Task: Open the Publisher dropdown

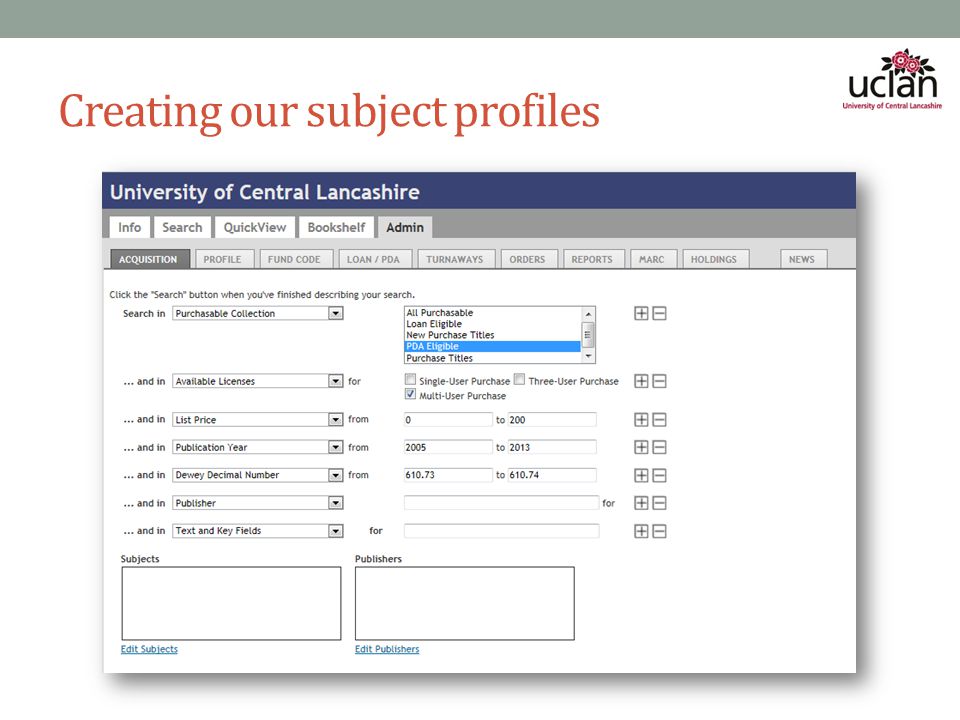Action: pyautogui.click(x=258, y=503)
